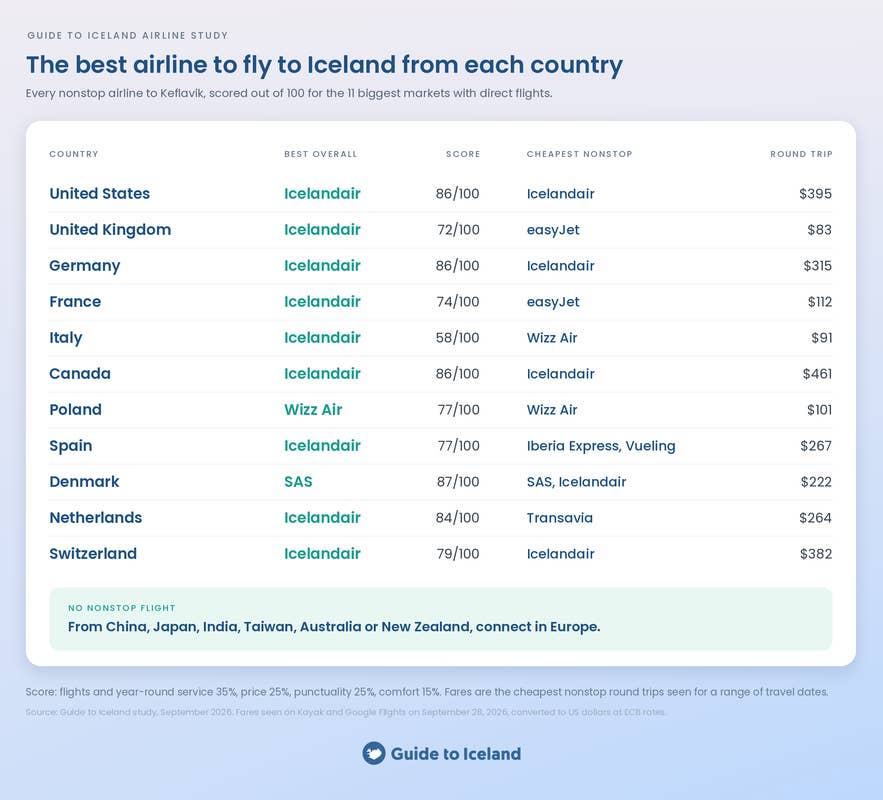Click the $91 round trip fare
This screenshot has height=800, width=883.
pos(822,338)
